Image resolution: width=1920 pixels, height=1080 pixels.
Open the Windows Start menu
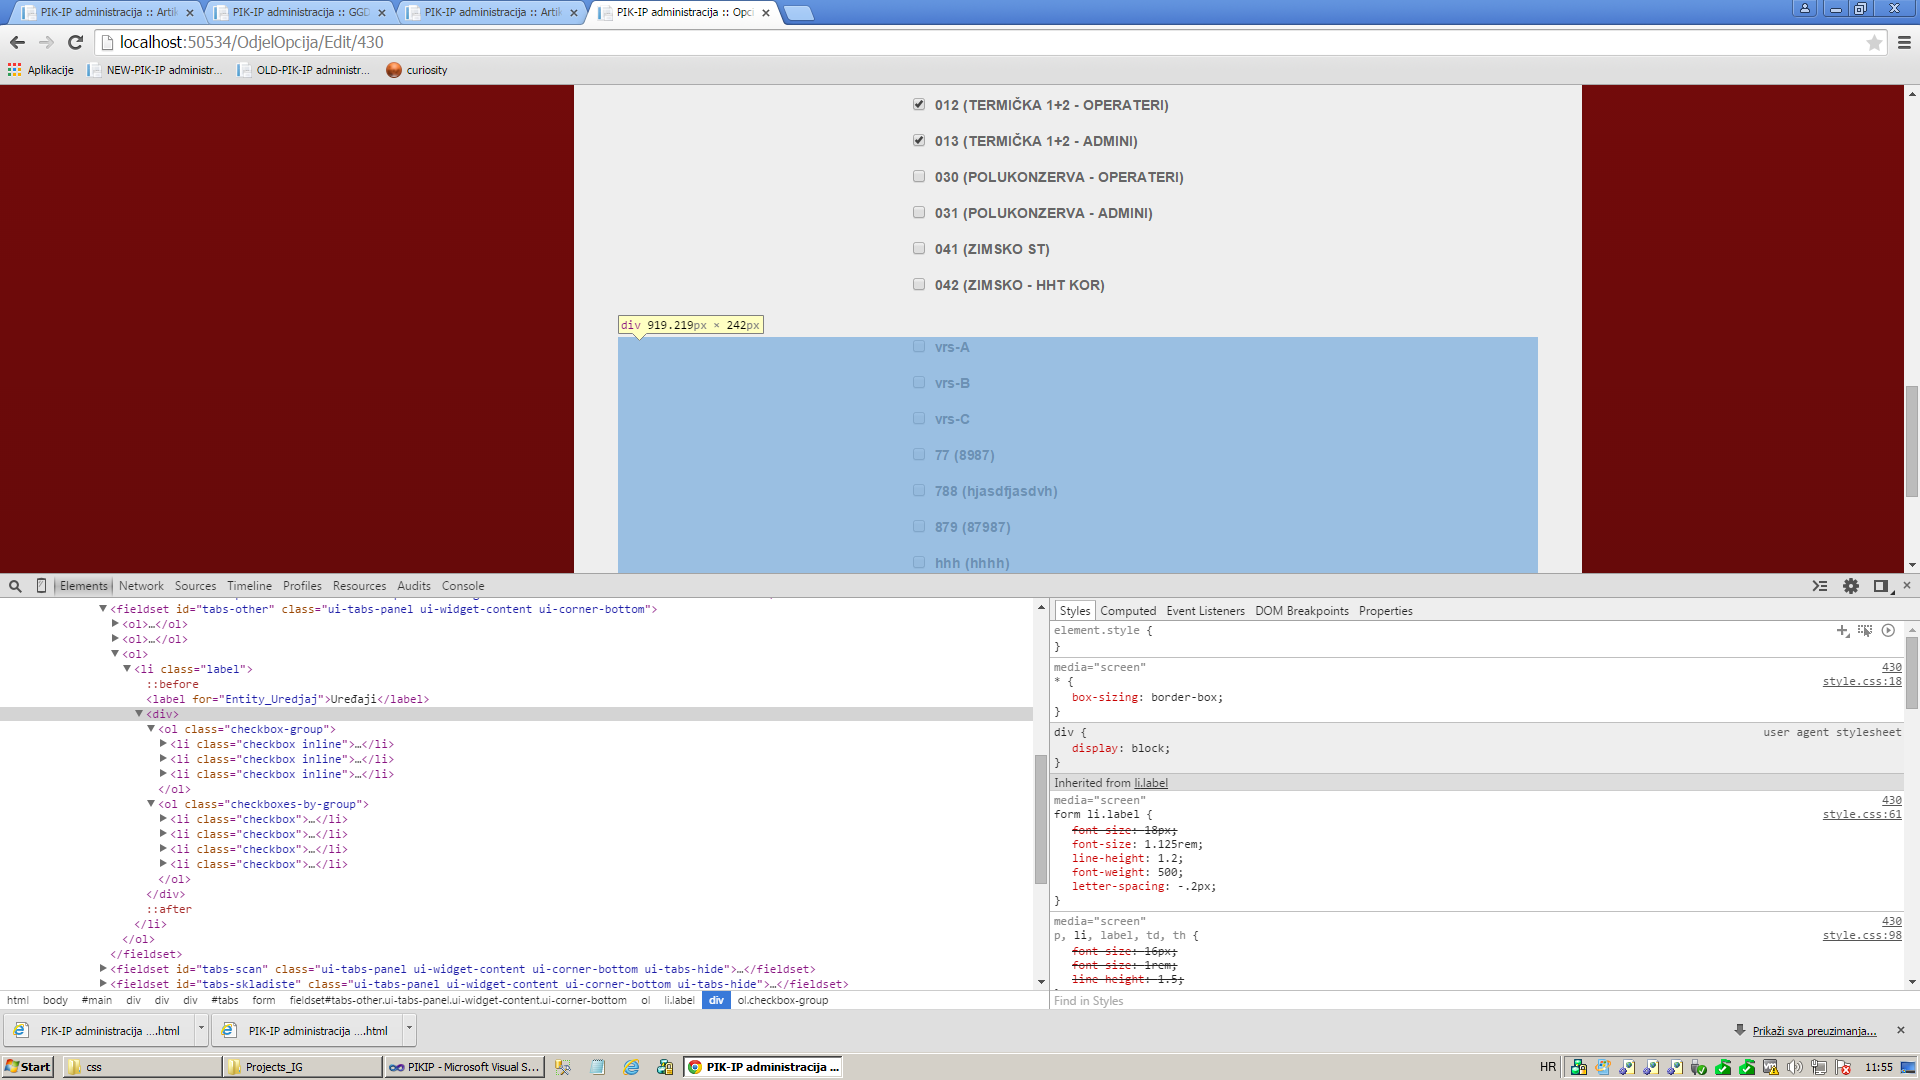pos(27,1067)
